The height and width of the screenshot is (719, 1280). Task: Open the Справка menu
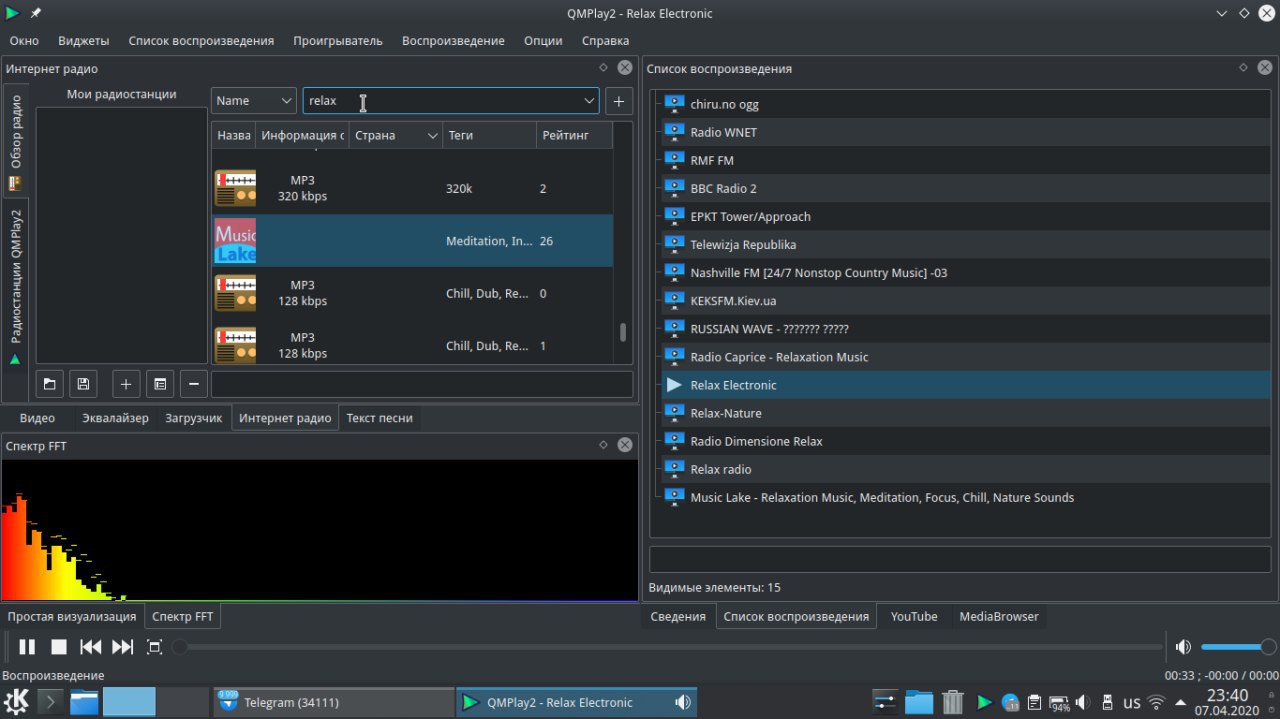[605, 41]
